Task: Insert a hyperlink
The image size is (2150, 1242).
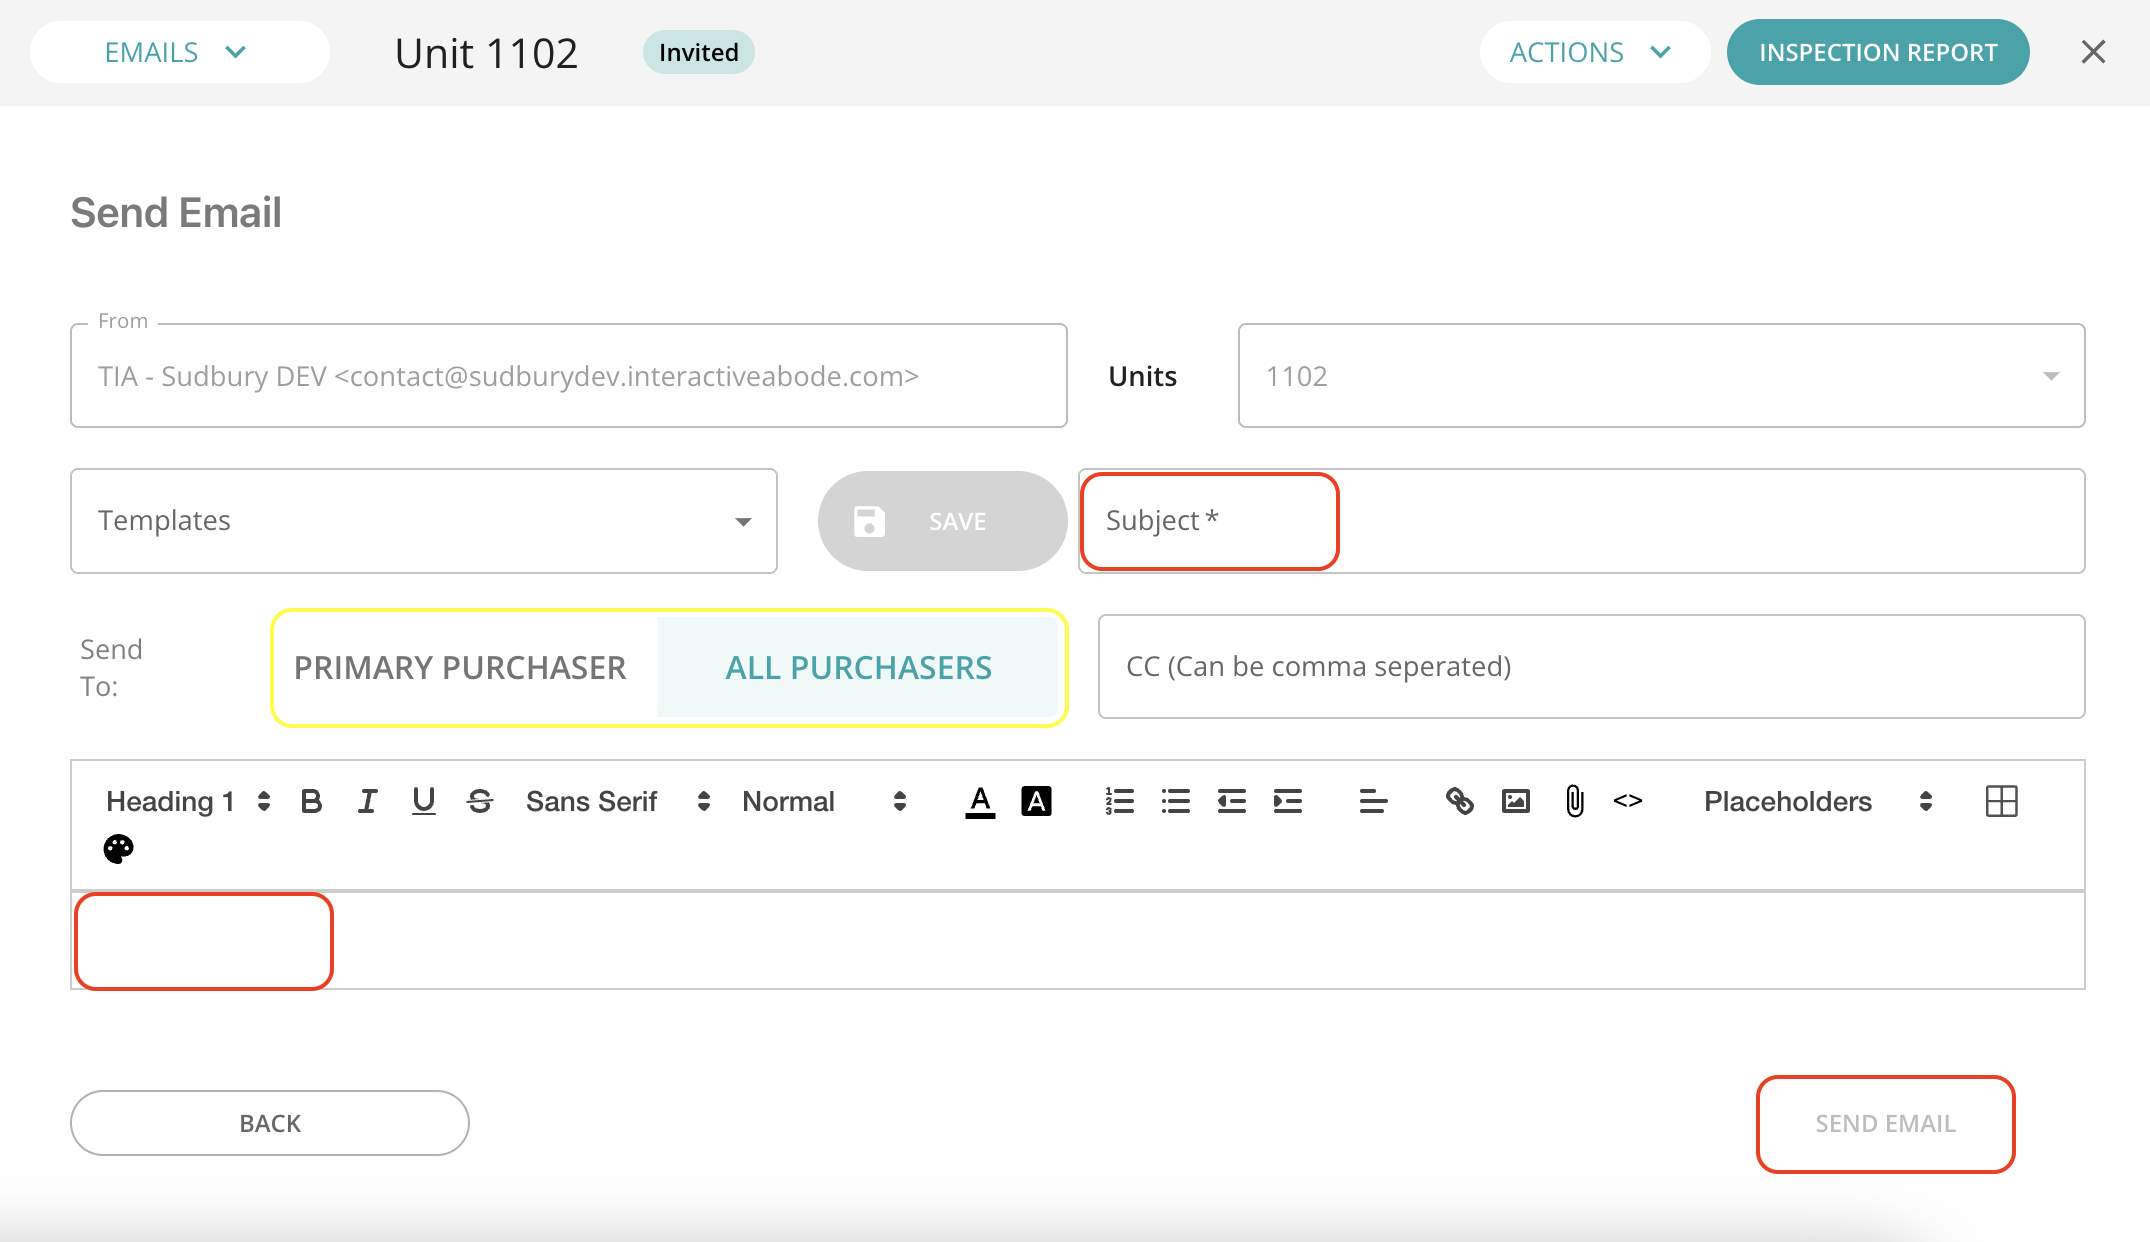Action: (1460, 801)
